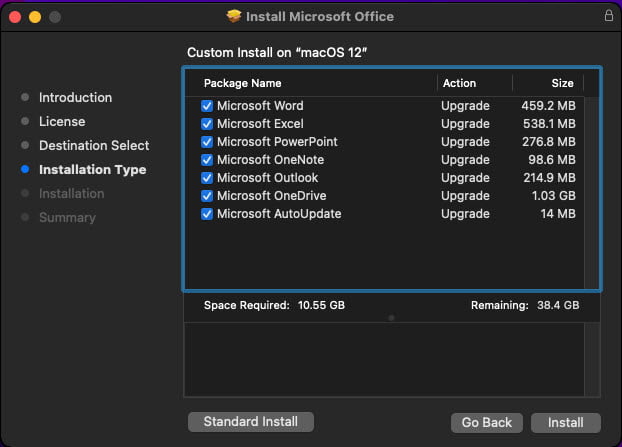This screenshot has height=447, width=622.
Task: Select the Destination Select step
Action: (94, 146)
